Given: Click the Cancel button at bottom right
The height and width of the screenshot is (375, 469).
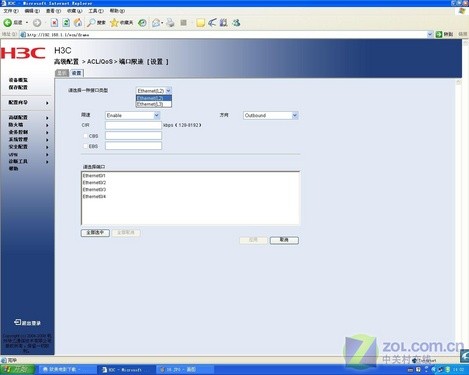Looking at the screenshot, I should click(x=284, y=240).
